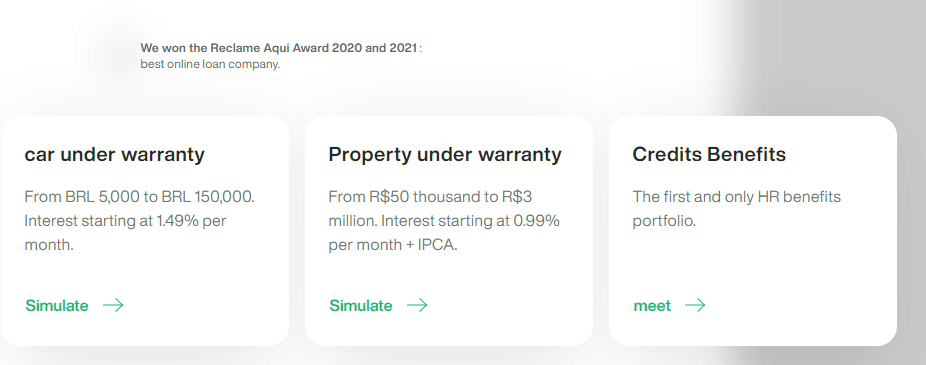Click arrow icon beside Property Simulate link
Viewport: 926px width, 365px height.
tap(417, 305)
